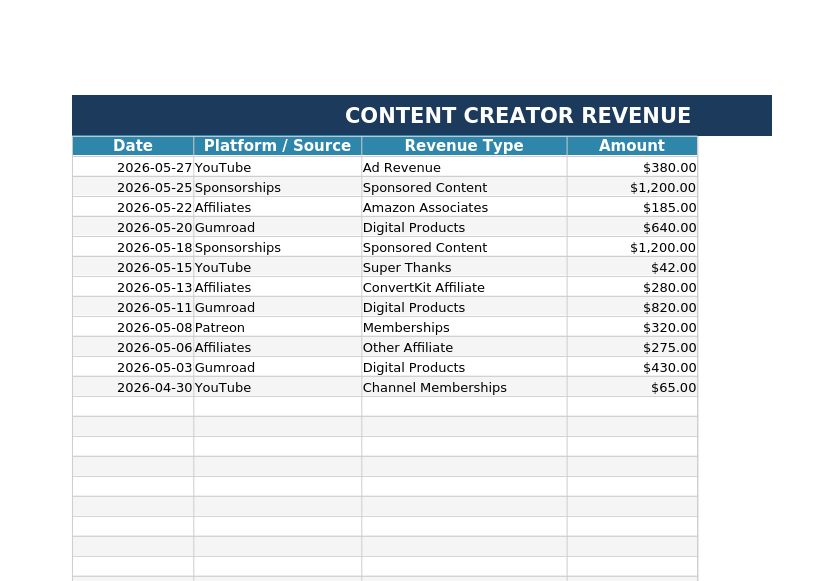Click date cell 2026-05-22

click(x=133, y=207)
